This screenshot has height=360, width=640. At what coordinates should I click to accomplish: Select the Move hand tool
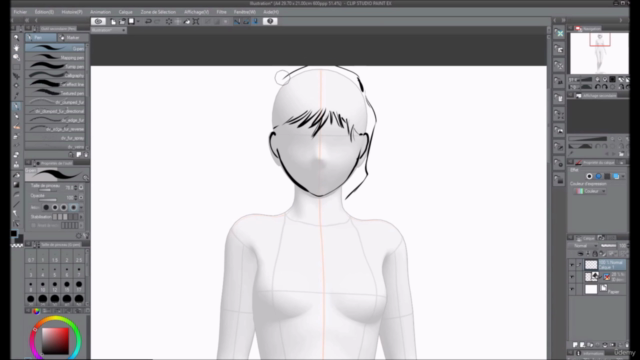(16, 48)
